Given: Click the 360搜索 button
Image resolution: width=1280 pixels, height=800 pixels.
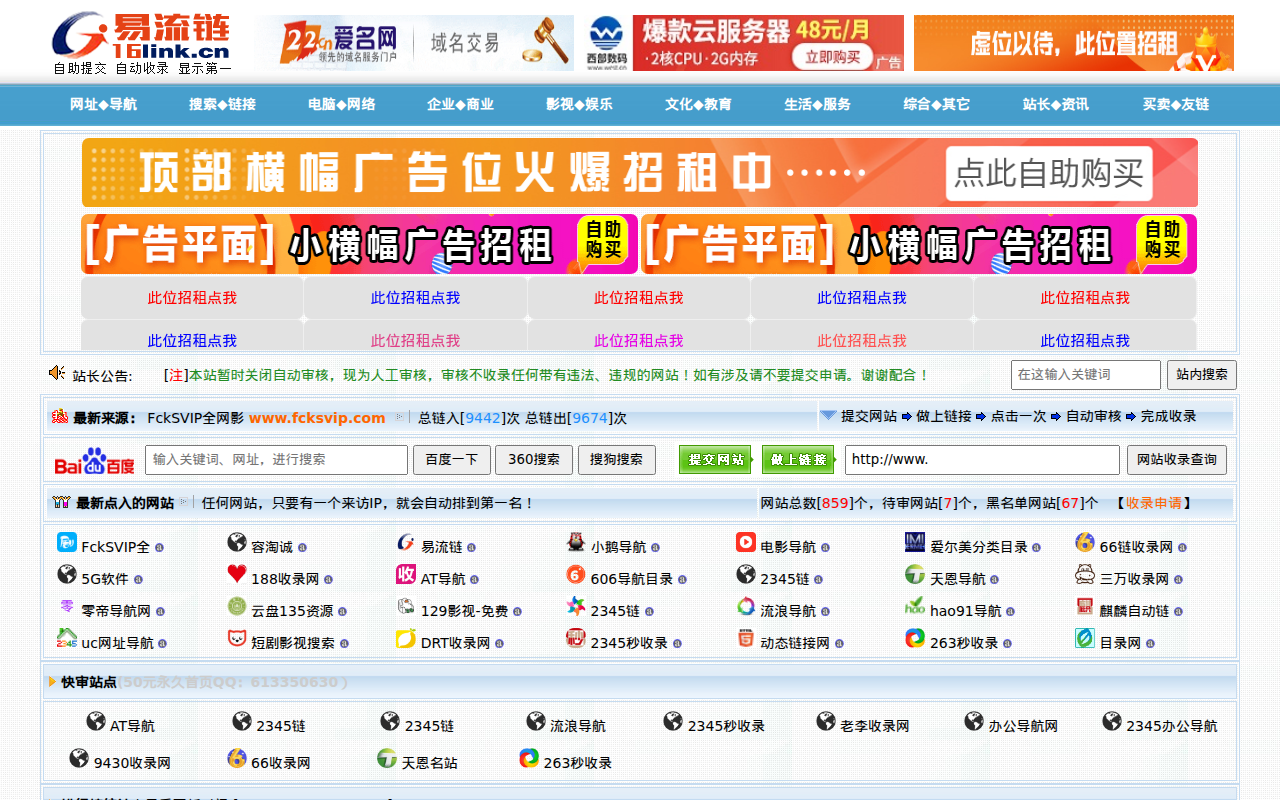Looking at the screenshot, I should (x=534, y=460).
